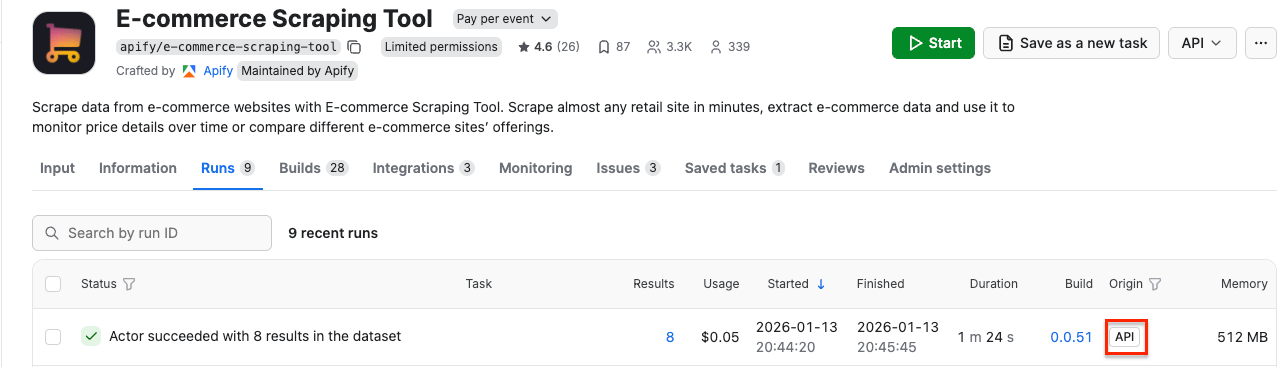Switch to the Input tab

click(x=57, y=168)
